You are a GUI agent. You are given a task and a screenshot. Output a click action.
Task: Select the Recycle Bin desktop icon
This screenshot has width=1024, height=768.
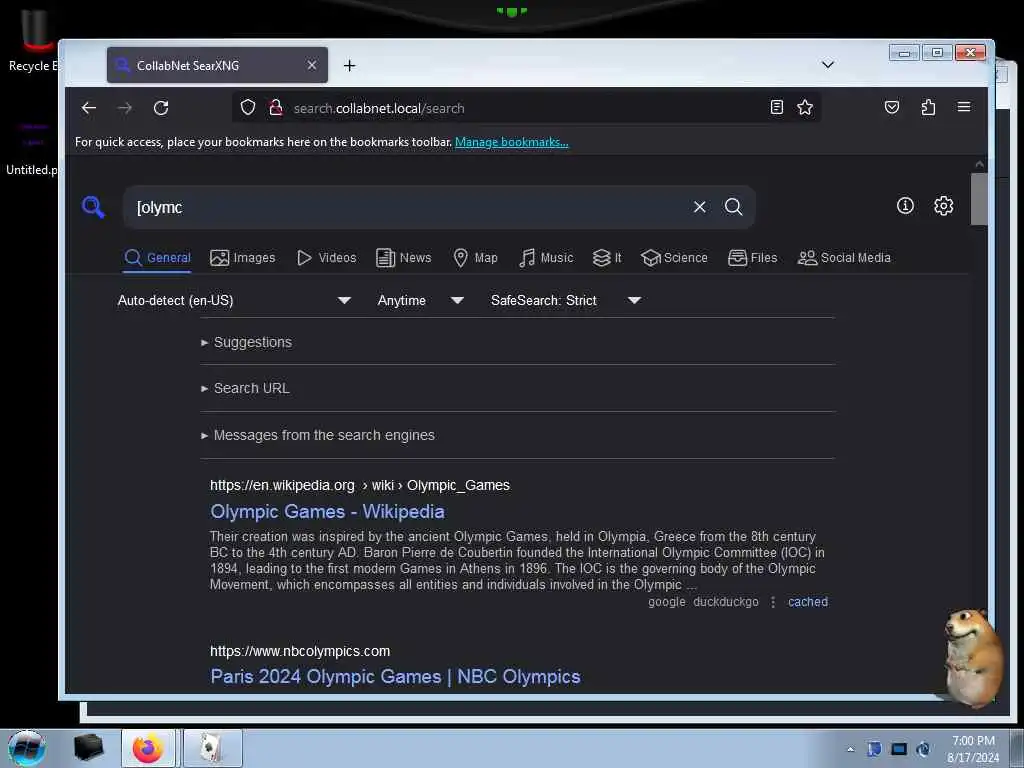33,40
